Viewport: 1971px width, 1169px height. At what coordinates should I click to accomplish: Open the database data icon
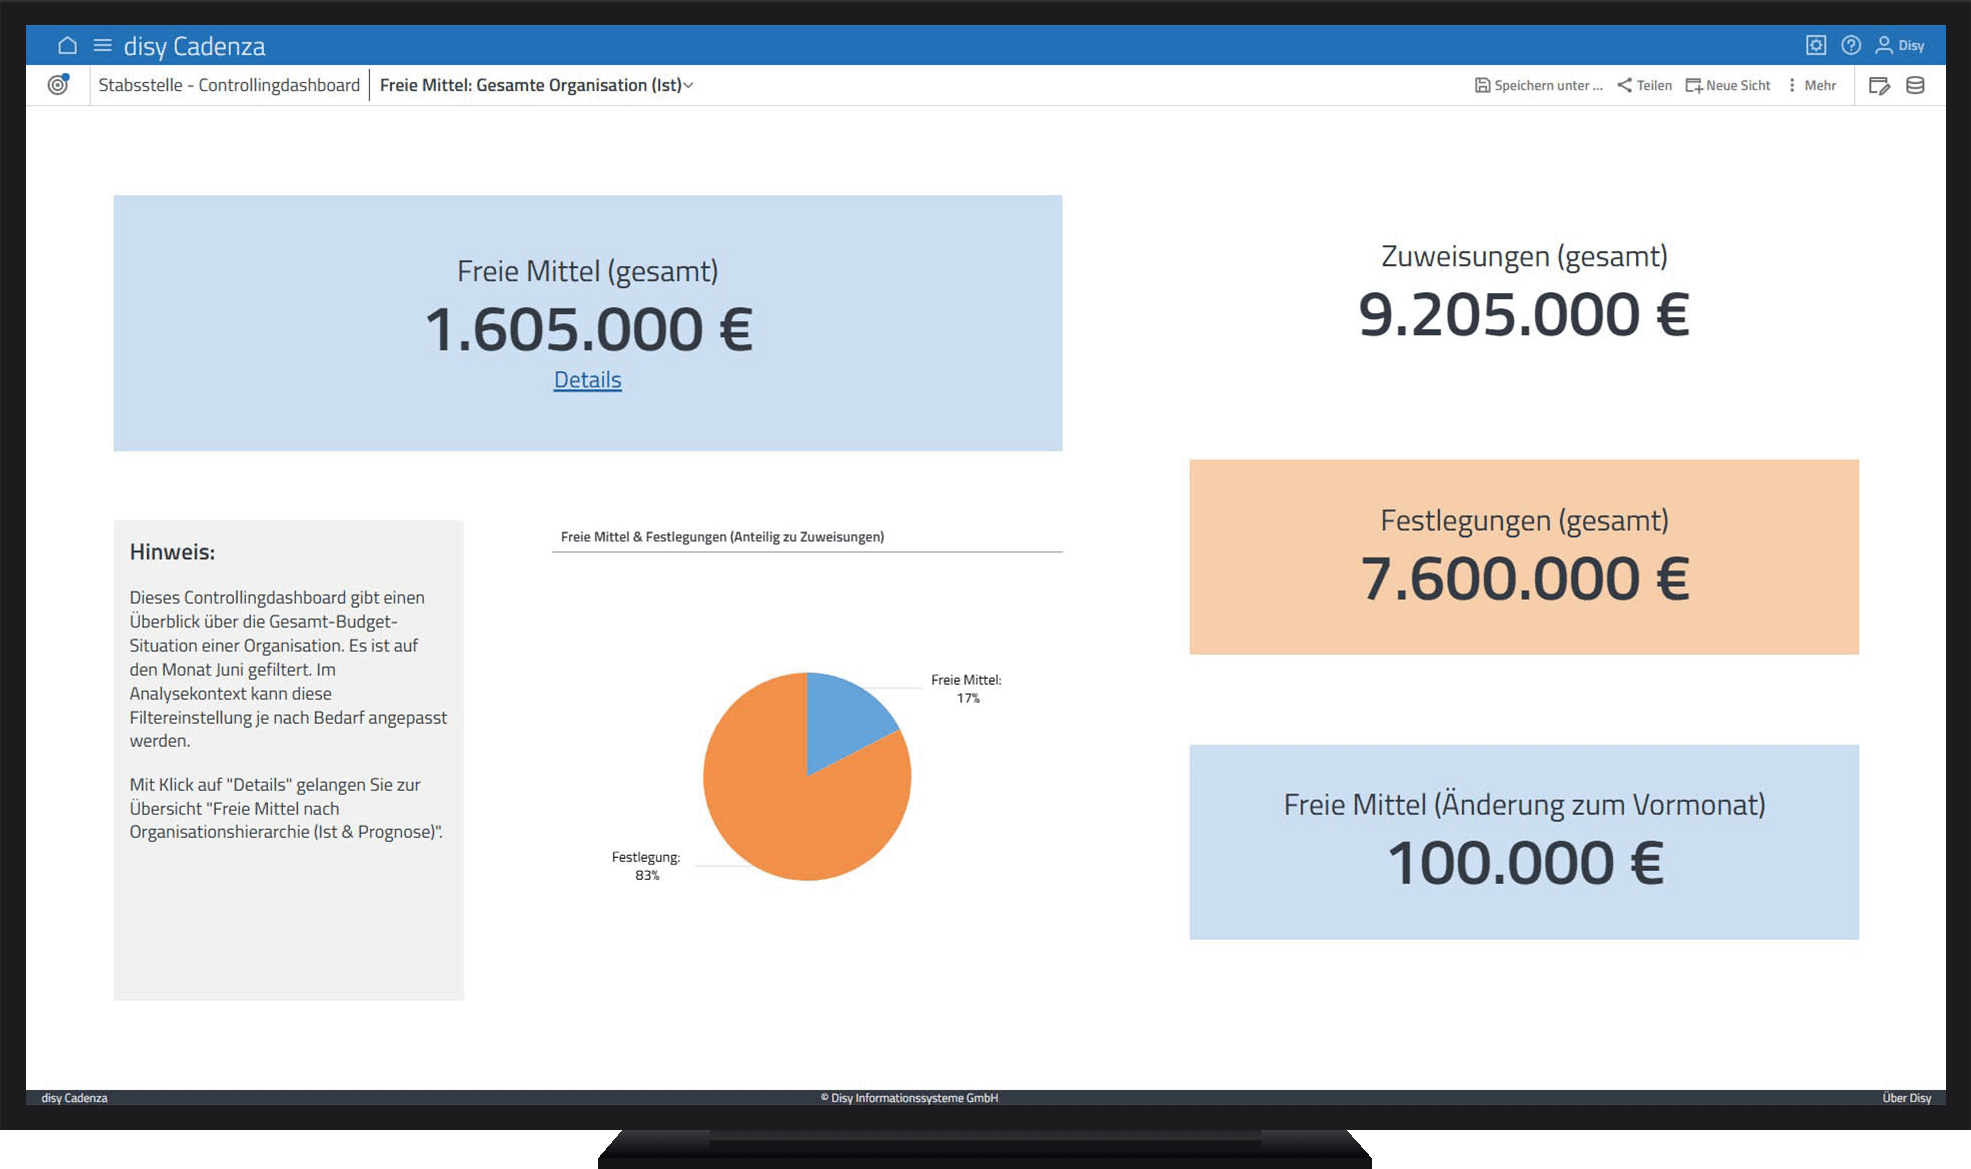pos(1915,86)
